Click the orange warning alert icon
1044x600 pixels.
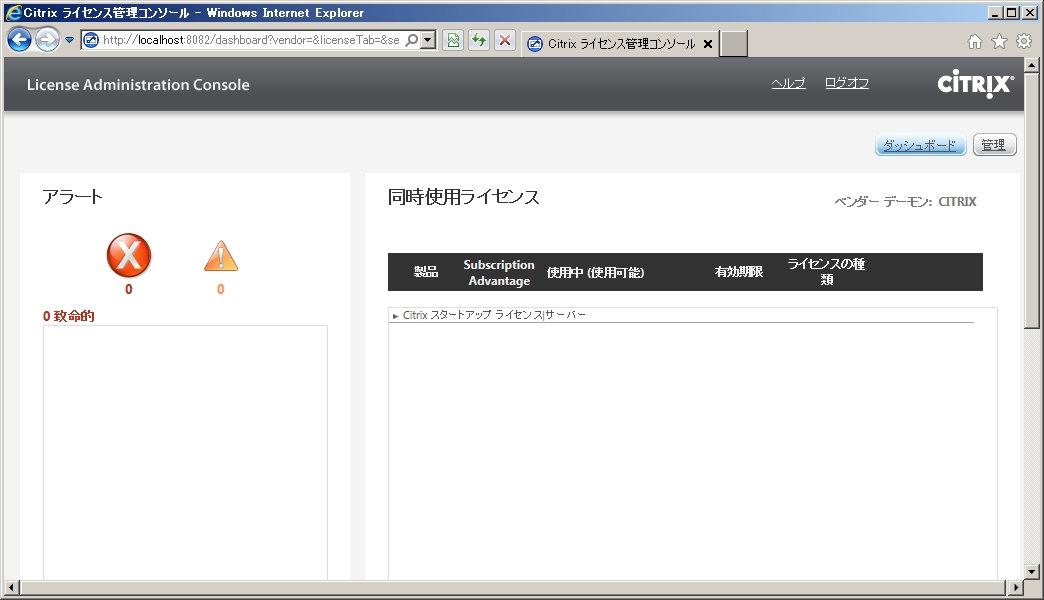[221, 257]
